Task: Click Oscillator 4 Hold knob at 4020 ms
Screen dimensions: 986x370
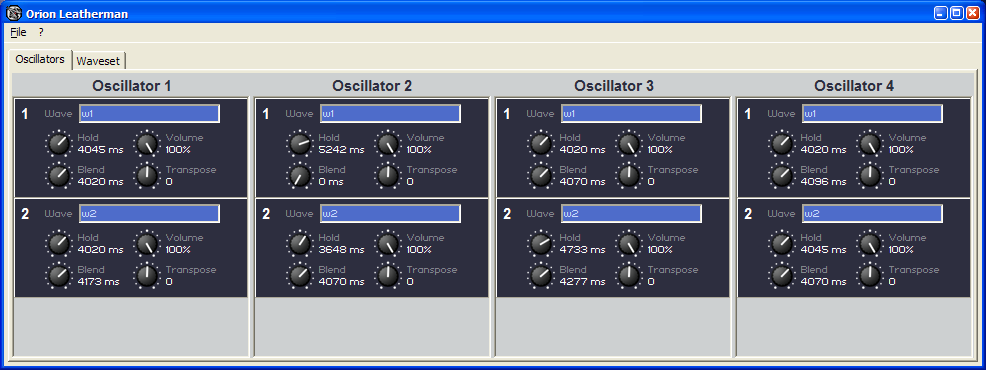Action: click(782, 144)
